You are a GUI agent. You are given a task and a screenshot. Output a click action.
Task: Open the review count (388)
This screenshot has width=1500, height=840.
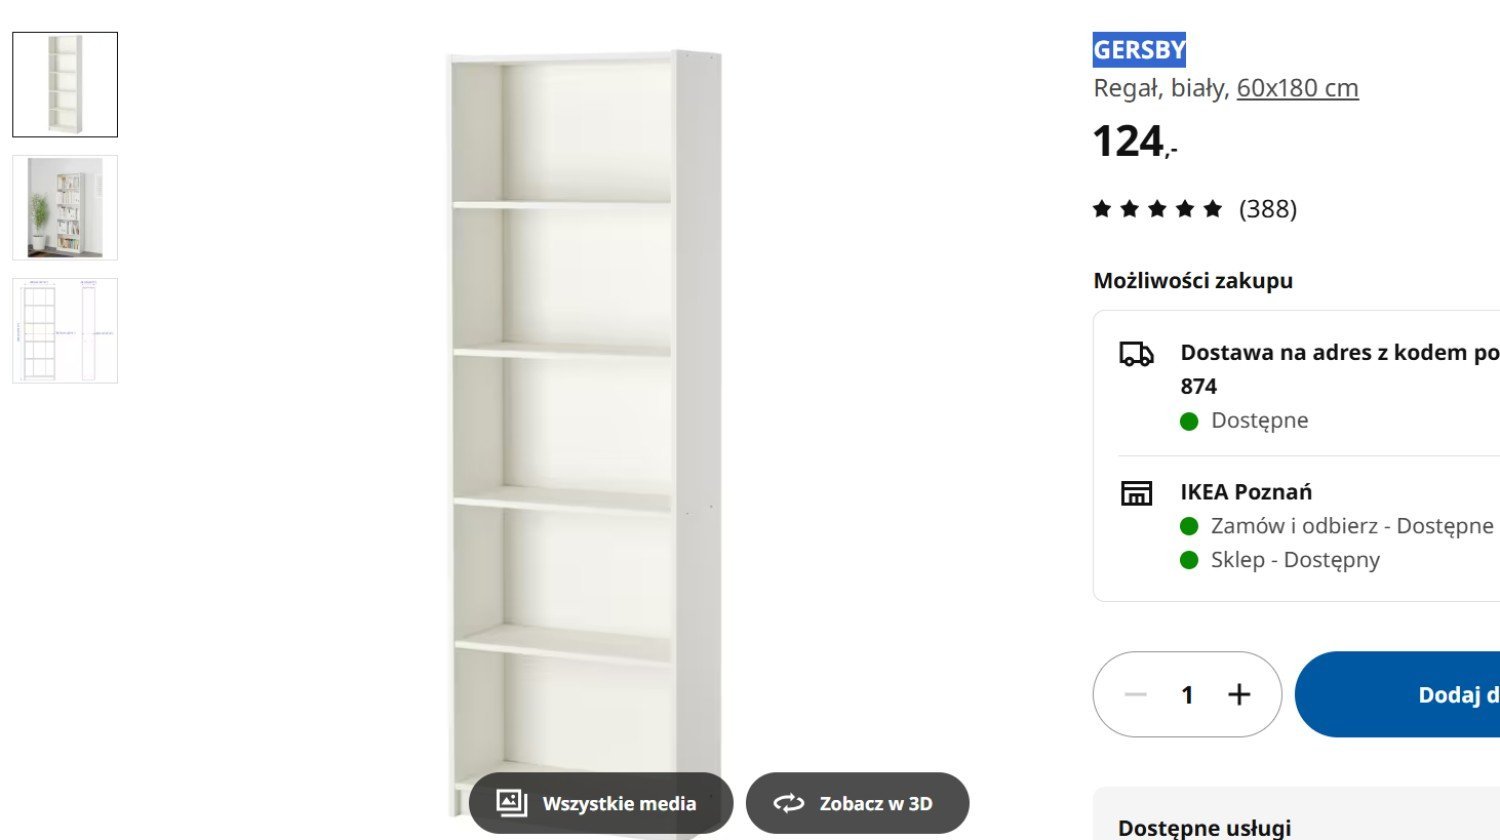tap(1268, 209)
